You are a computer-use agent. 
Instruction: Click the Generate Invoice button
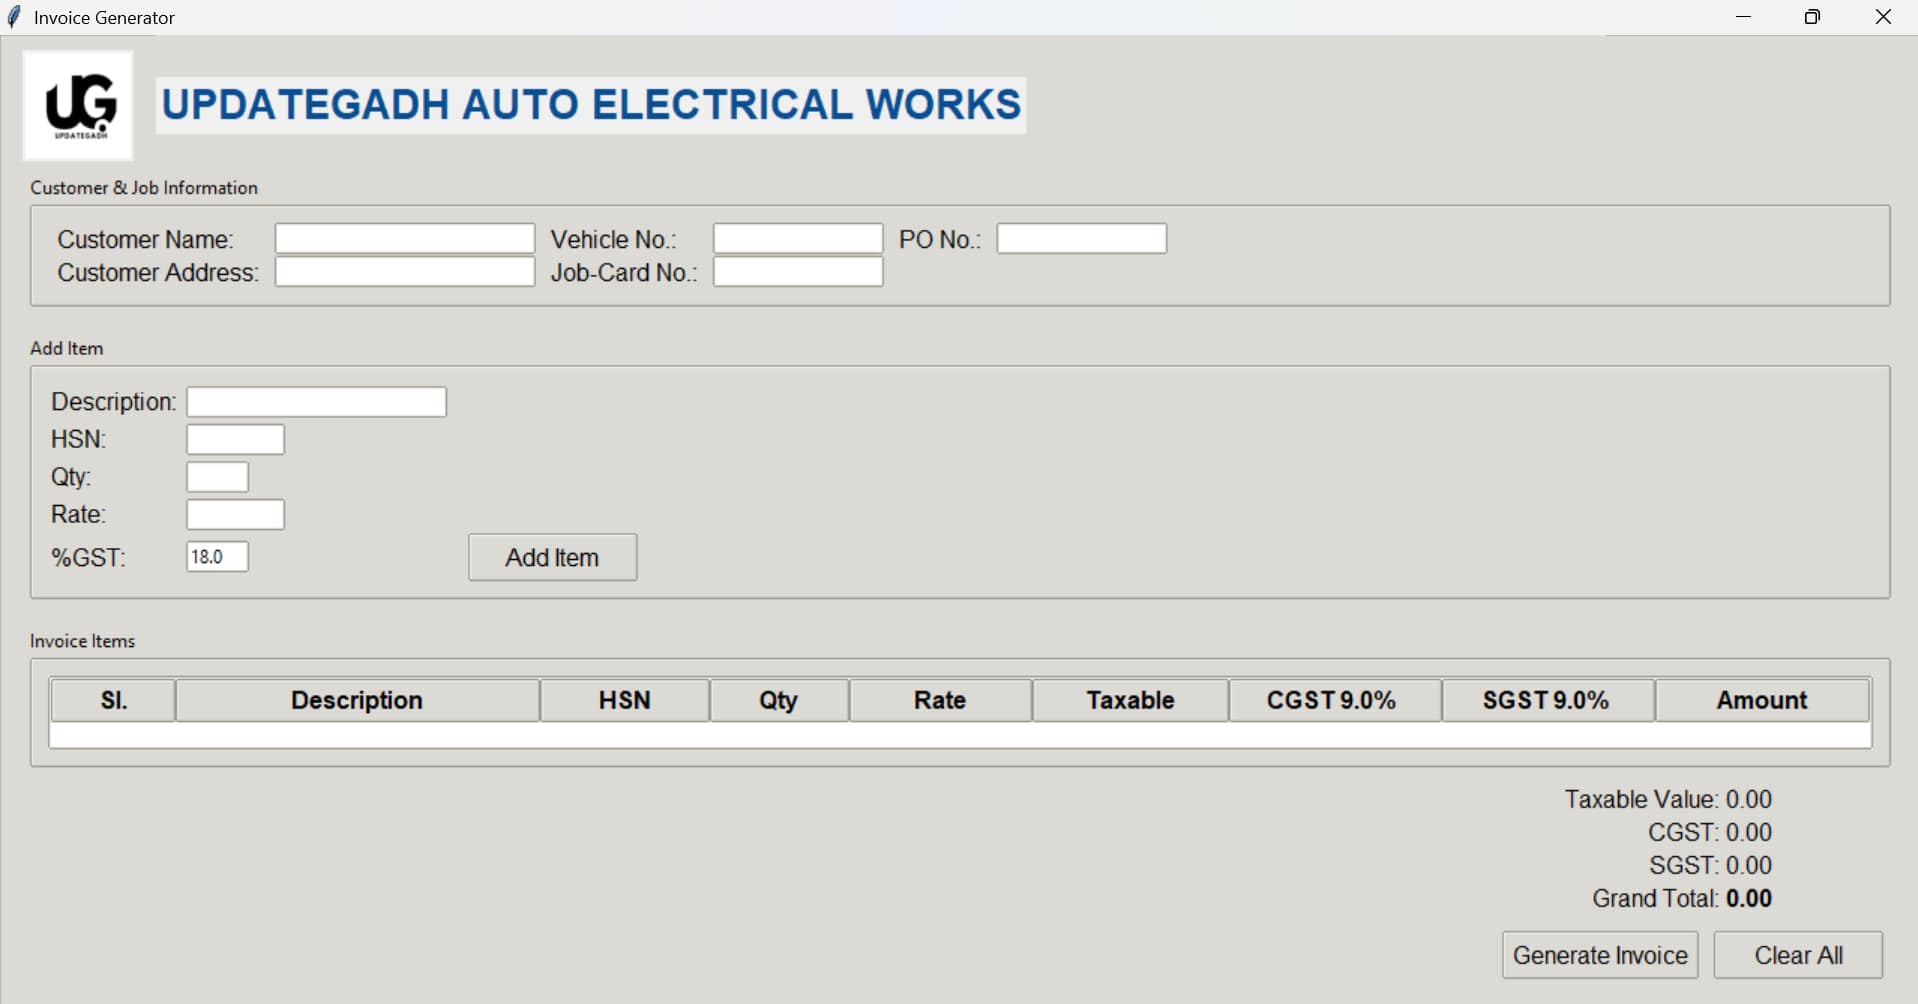click(x=1599, y=954)
